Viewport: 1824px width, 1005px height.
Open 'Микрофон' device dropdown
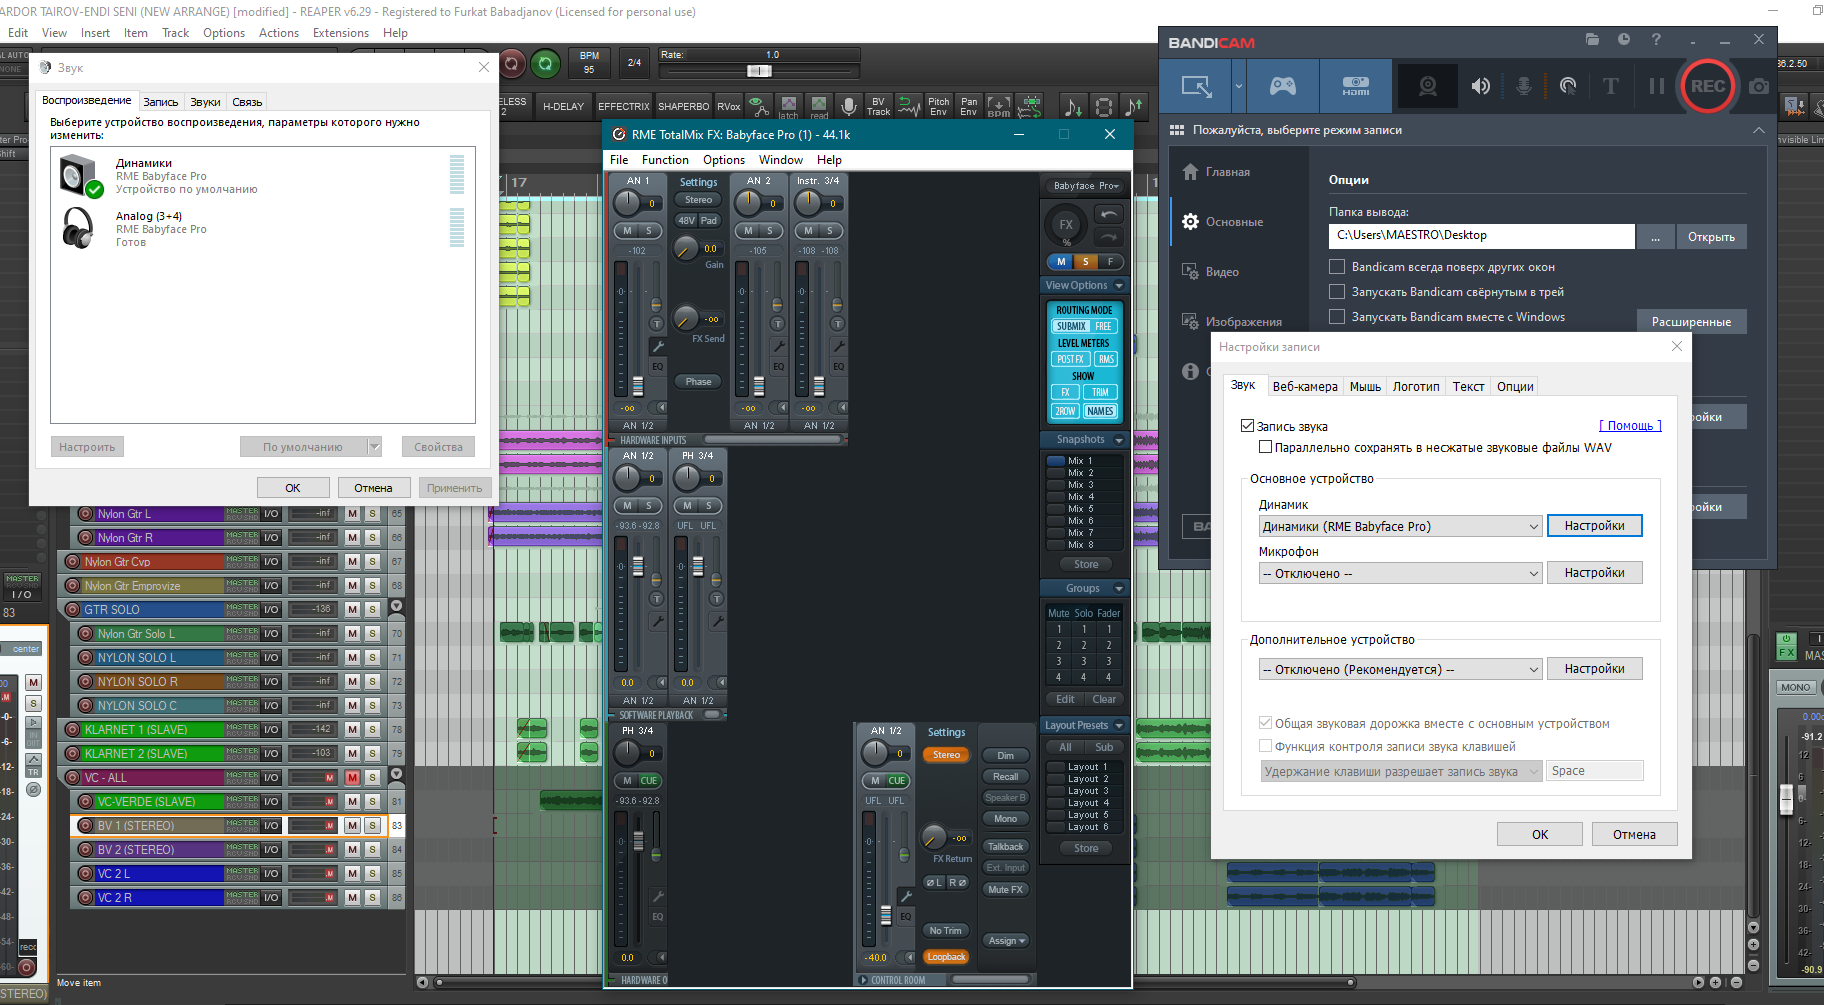coord(1401,573)
